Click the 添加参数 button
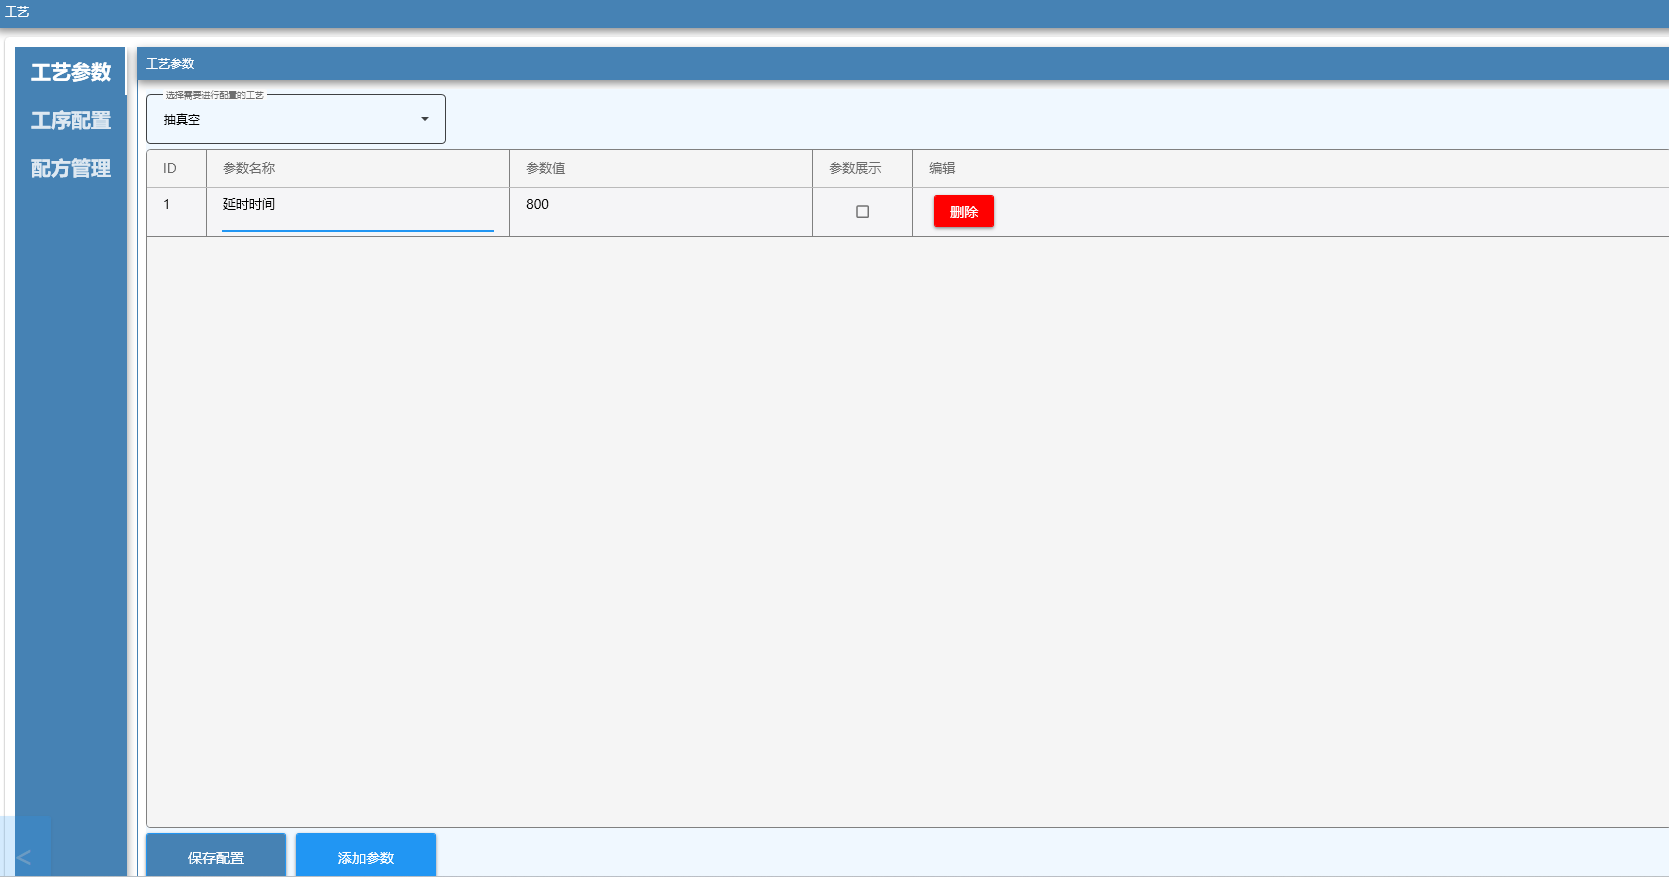1669x877 pixels. tap(366, 857)
